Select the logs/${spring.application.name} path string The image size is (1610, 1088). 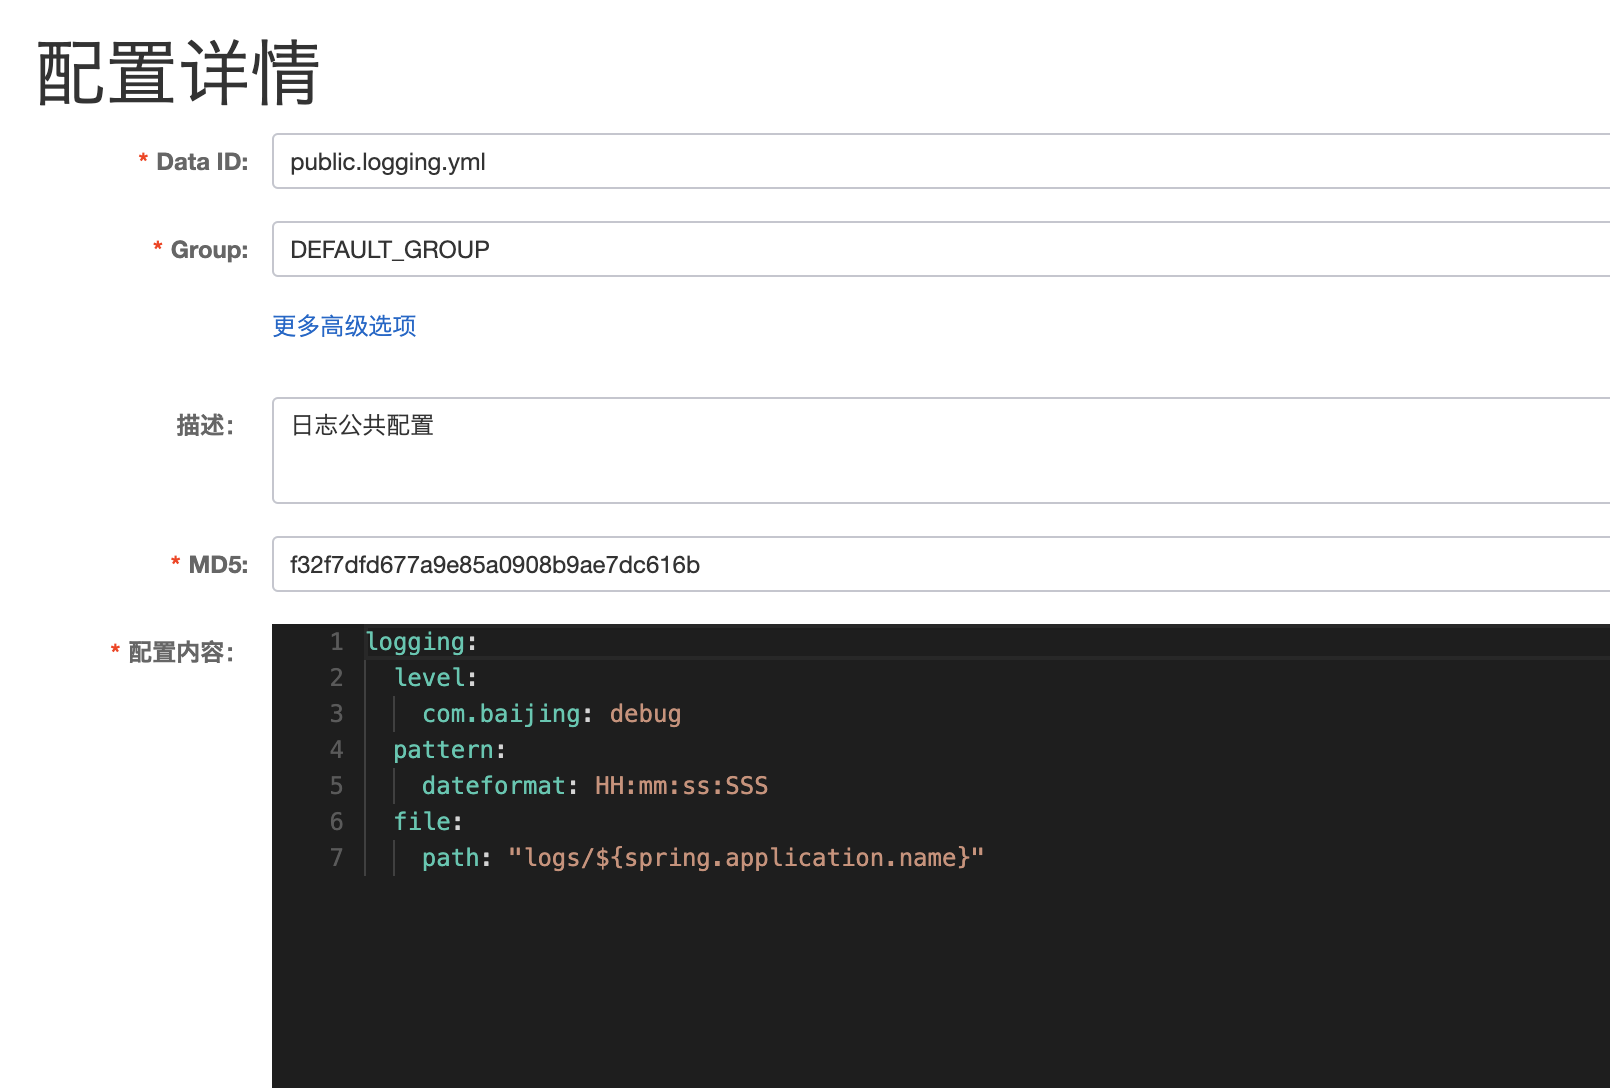[x=746, y=857]
